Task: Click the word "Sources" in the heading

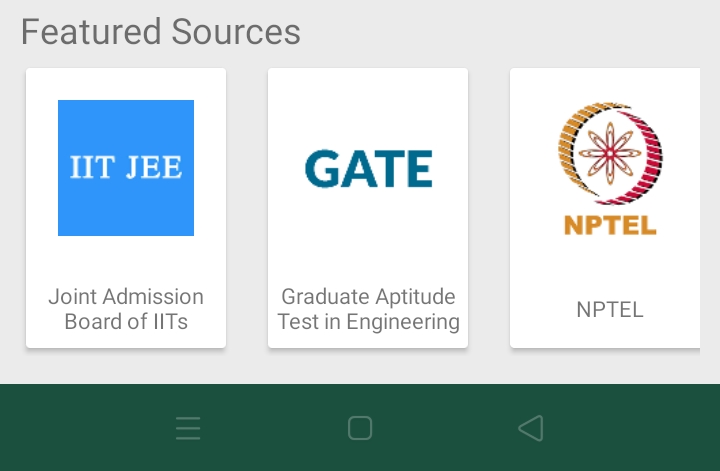Action: coord(236,31)
